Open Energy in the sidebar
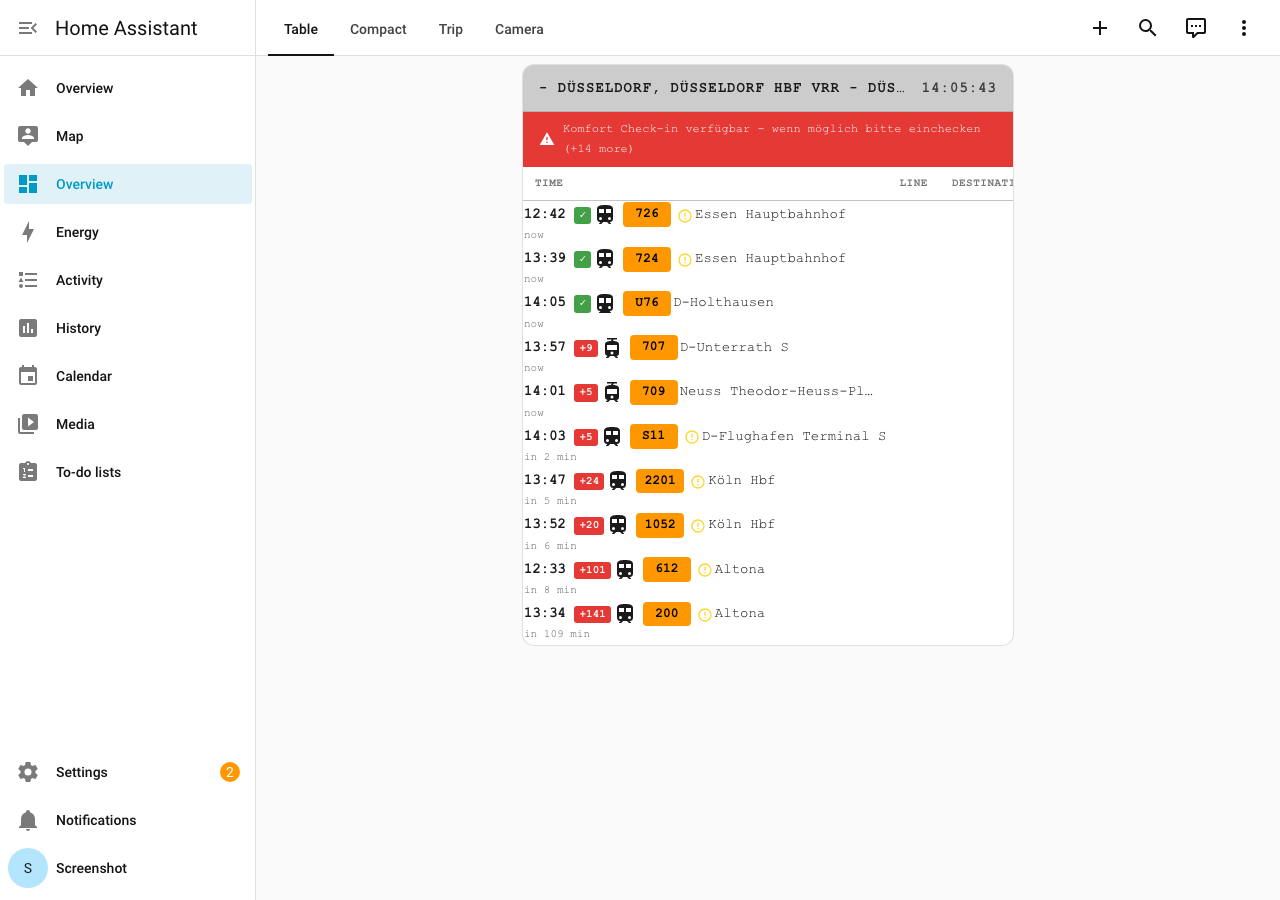This screenshot has height=900, width=1280. (128, 232)
